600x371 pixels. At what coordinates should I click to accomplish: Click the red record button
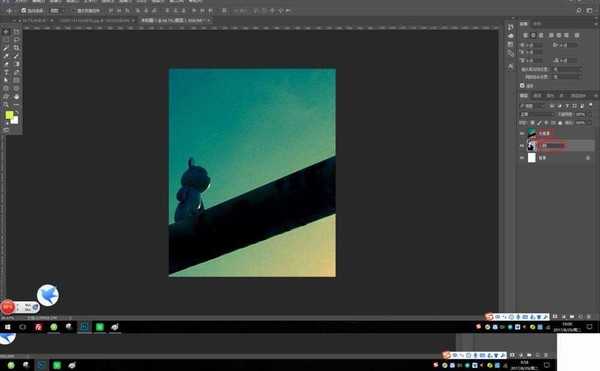pos(7,307)
